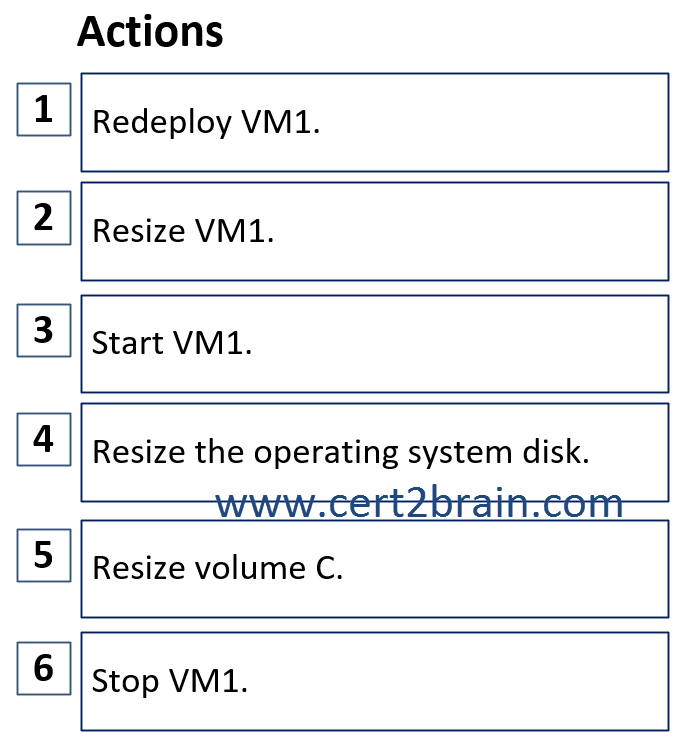Screen dimensions: 686x751
Task: Click the word 'Stop' in action six
Action: 125,682
